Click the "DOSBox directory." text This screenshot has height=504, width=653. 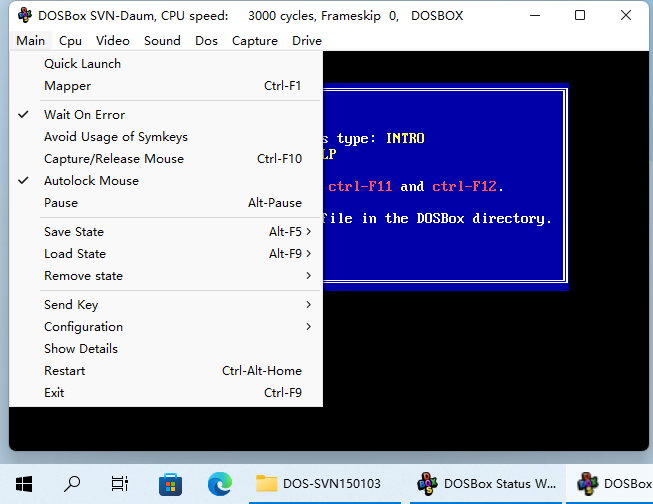pyautogui.click(x=484, y=219)
